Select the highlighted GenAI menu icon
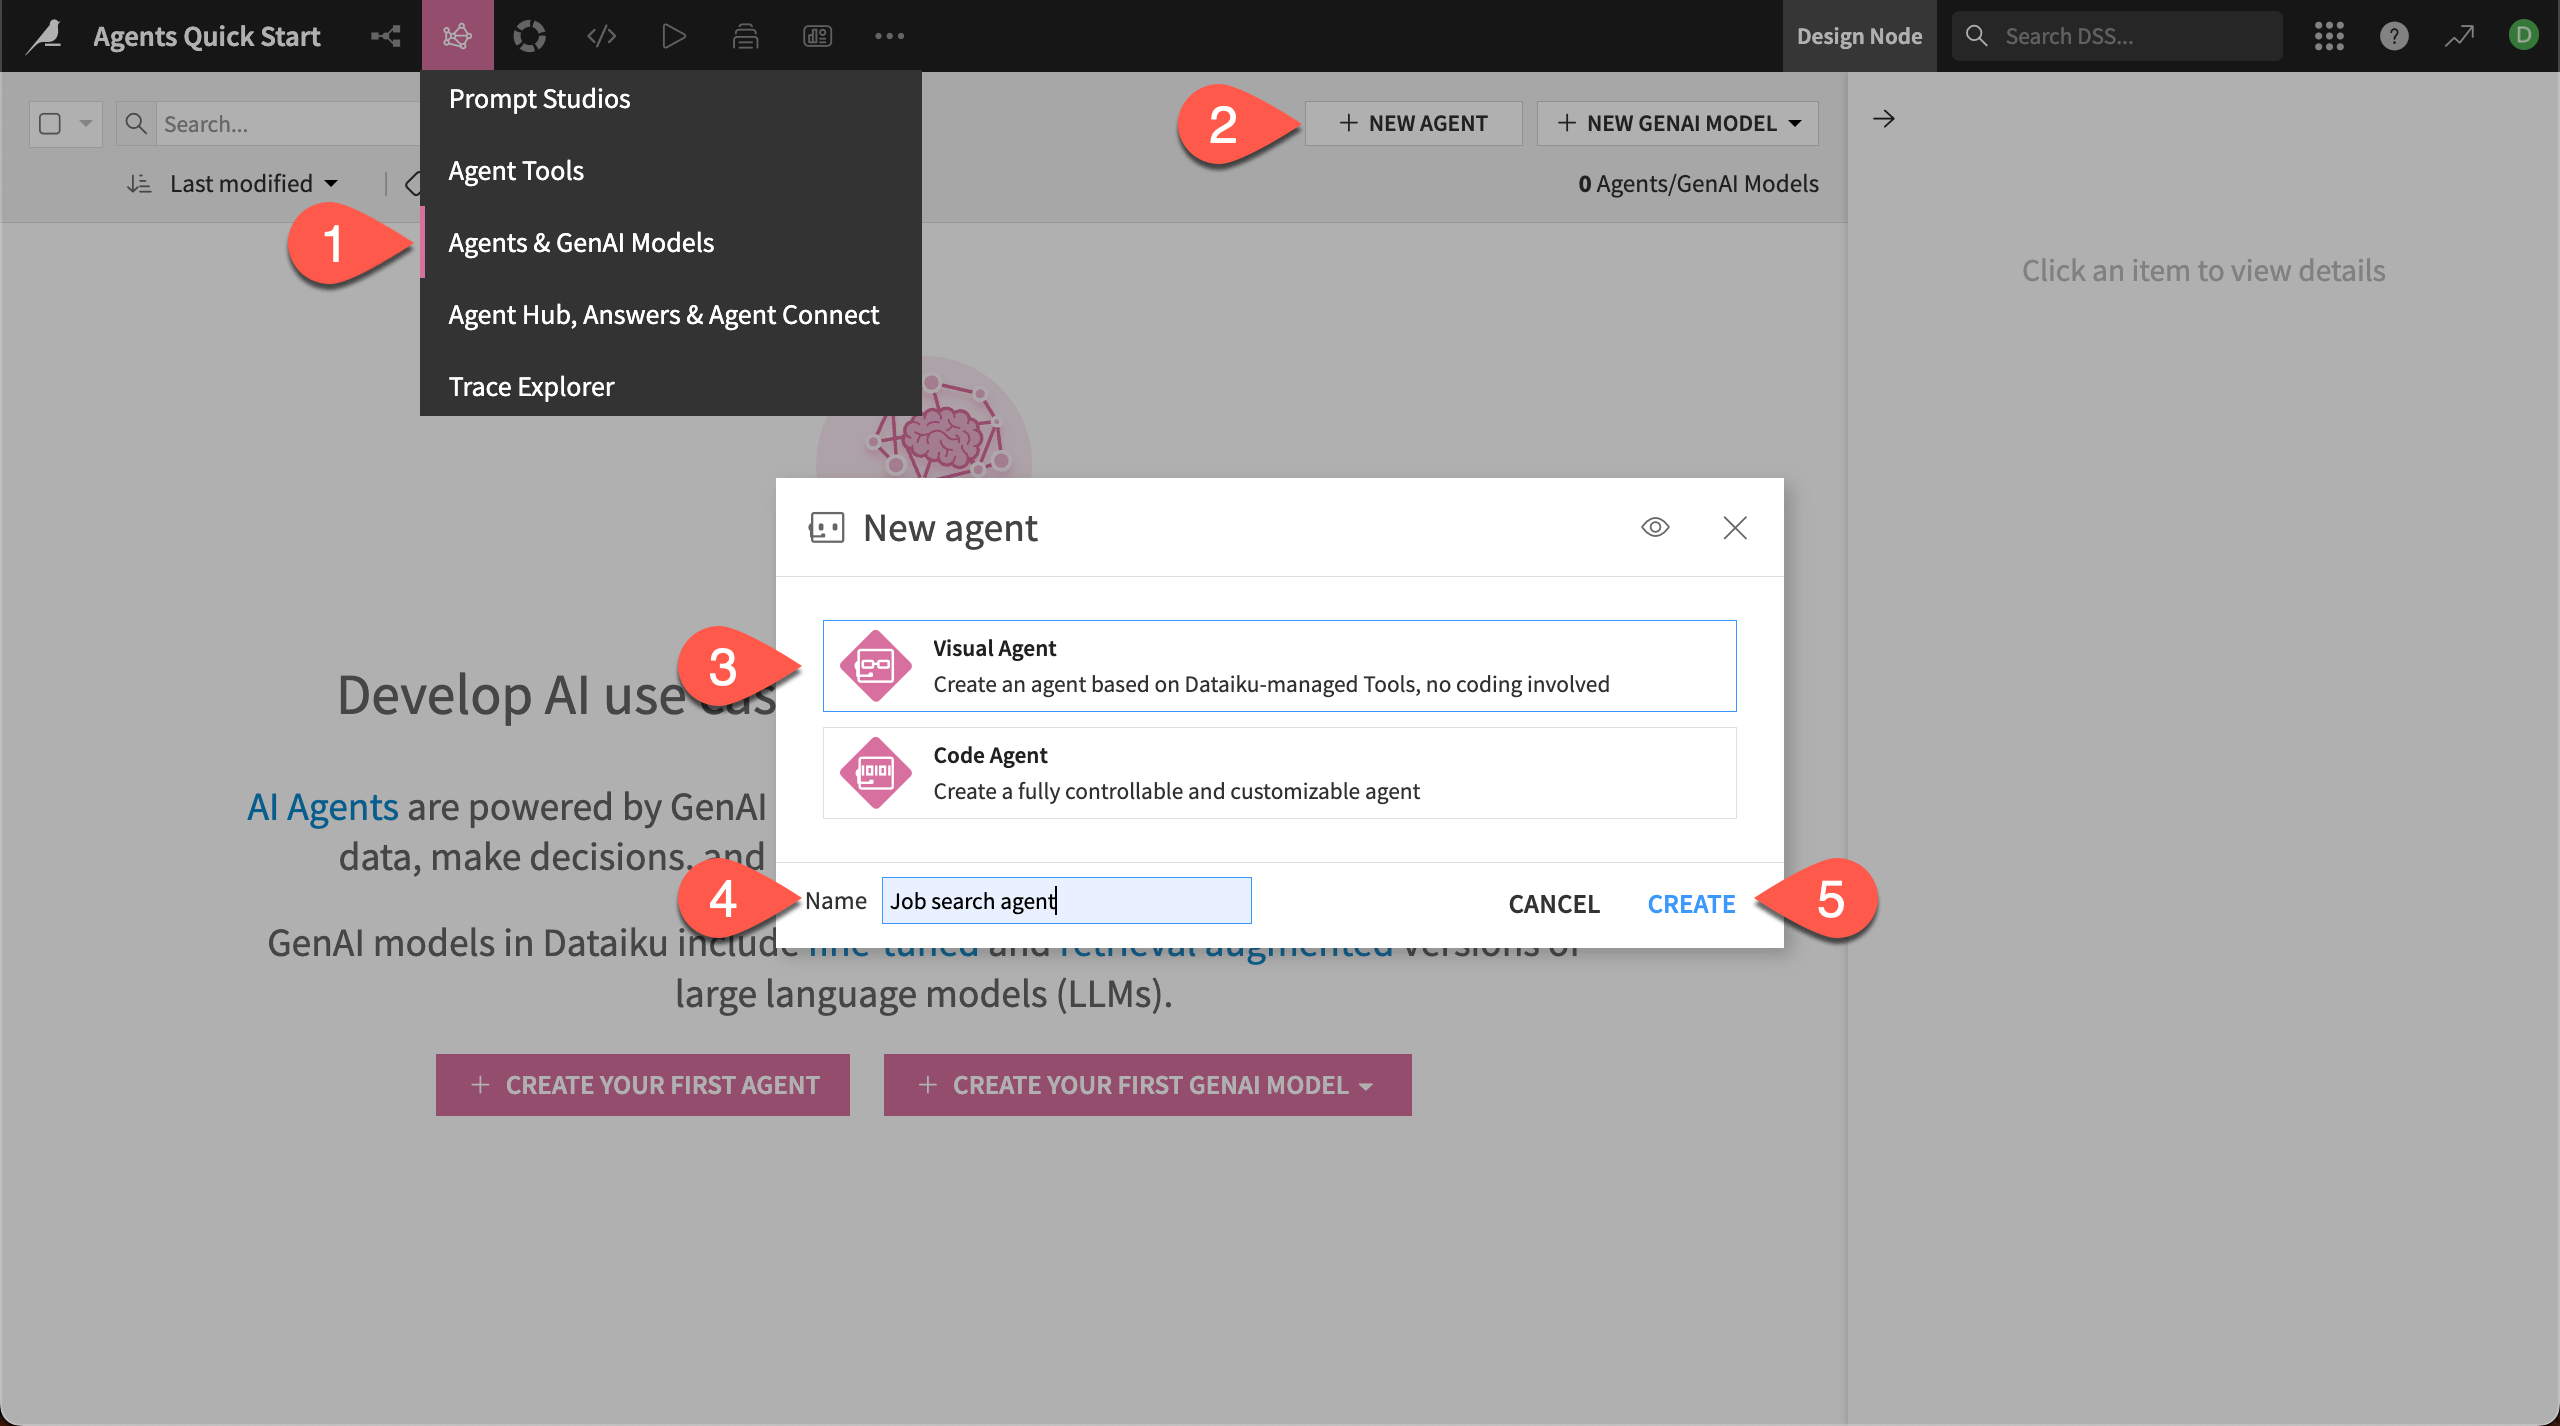This screenshot has height=1426, width=2560. click(x=457, y=35)
